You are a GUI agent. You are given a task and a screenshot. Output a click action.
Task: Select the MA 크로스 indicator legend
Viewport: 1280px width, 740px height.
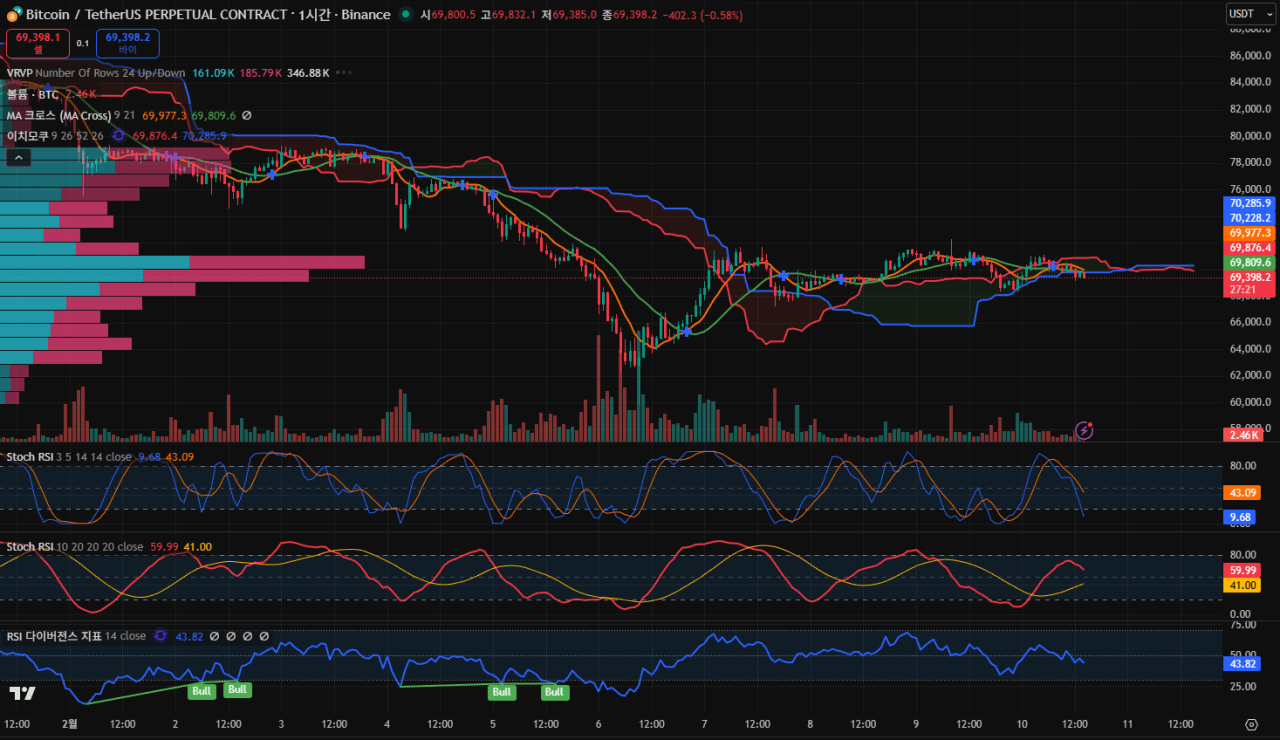click(58, 116)
